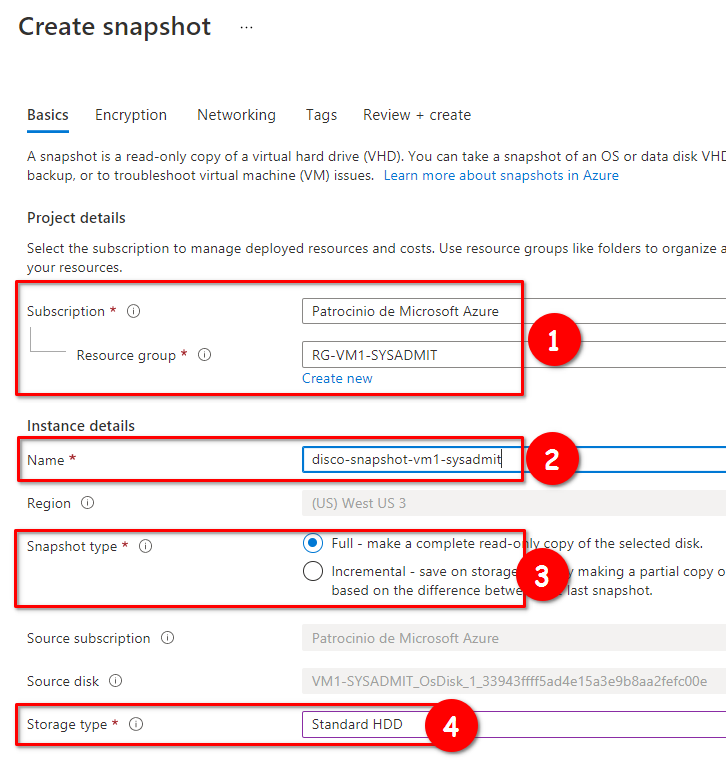
Task: Show info tooltip for Resource group
Action: point(204,355)
